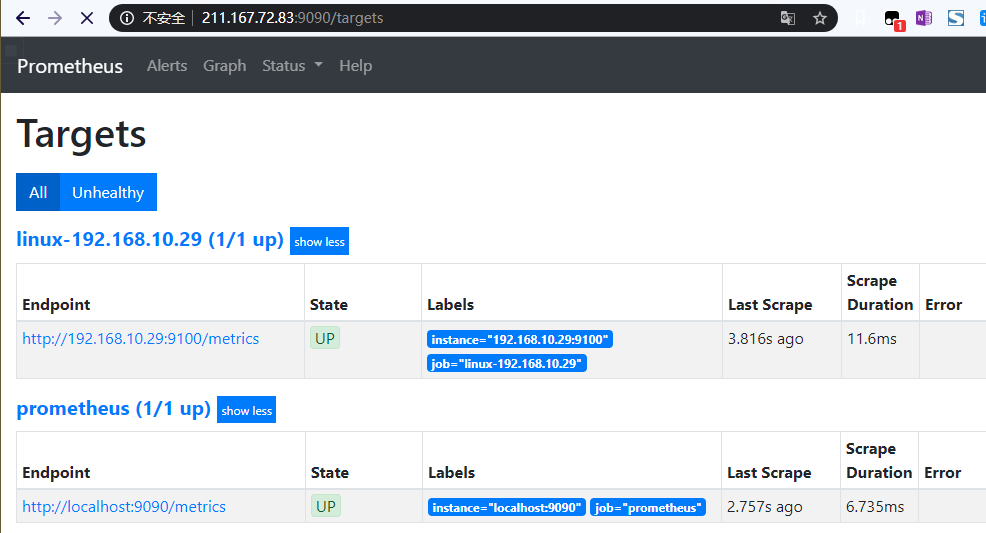Viewport: 986px width, 533px height.
Task: Stop loading the page
Action: point(87,18)
